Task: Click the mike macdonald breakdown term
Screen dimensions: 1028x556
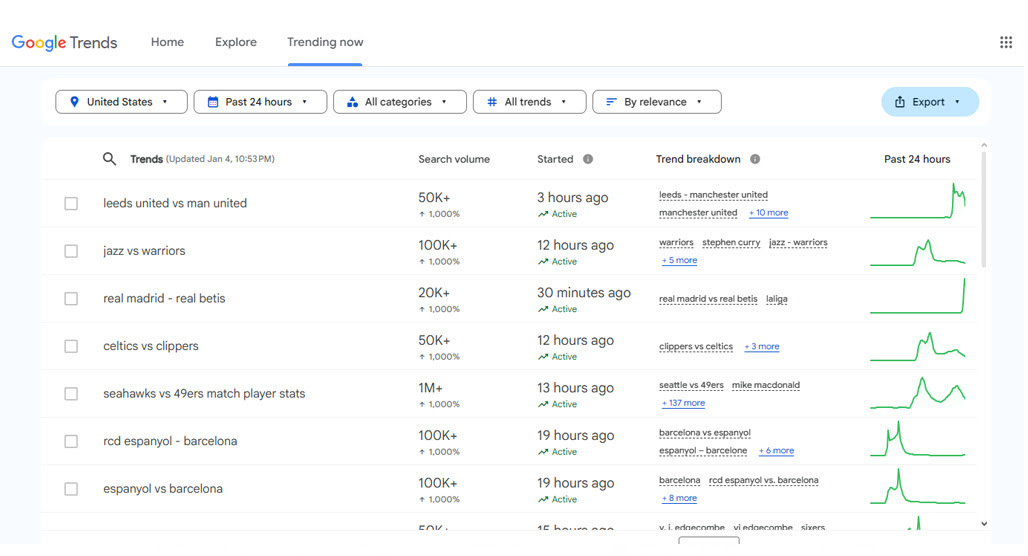Action: pos(766,385)
